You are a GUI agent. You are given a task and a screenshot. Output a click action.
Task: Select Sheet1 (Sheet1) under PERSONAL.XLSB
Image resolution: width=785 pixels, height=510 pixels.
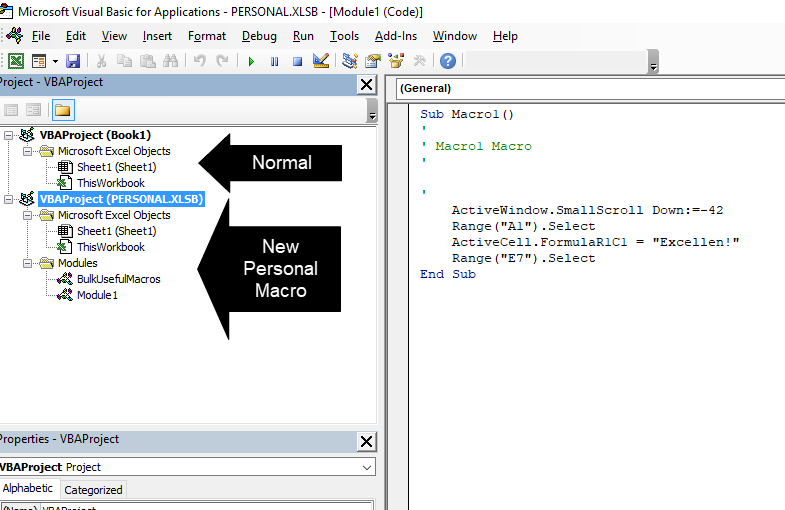[116, 231]
